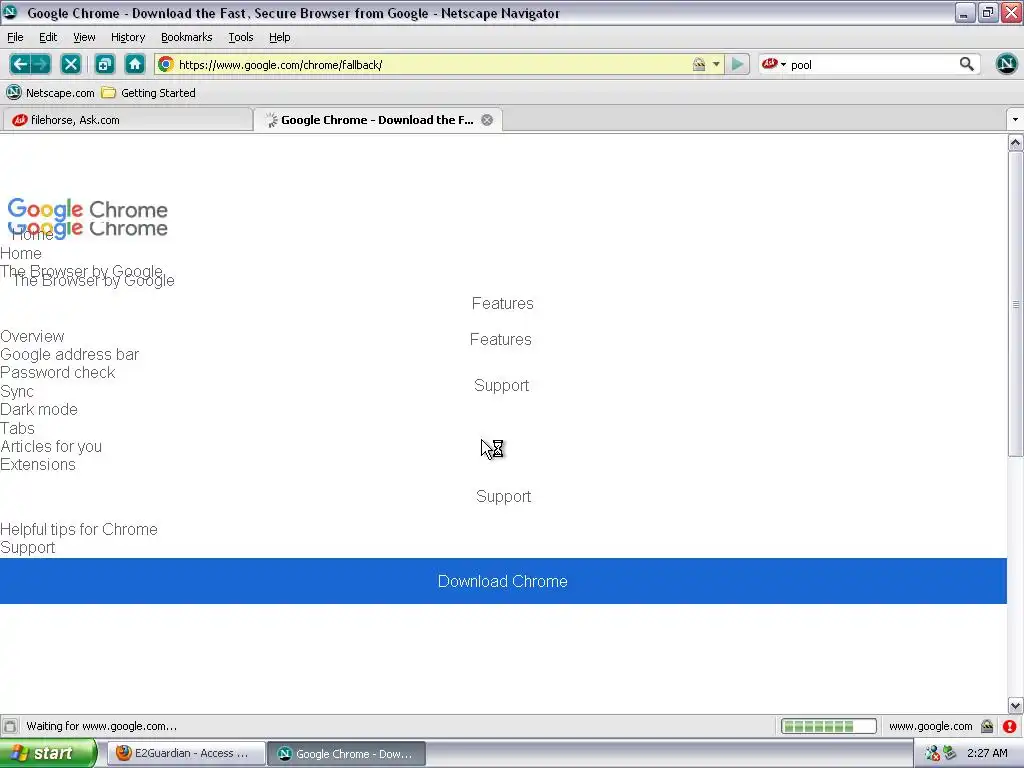This screenshot has height=768, width=1024.
Task: Click the vertical scrollbar thumb
Action: coord(1016,304)
